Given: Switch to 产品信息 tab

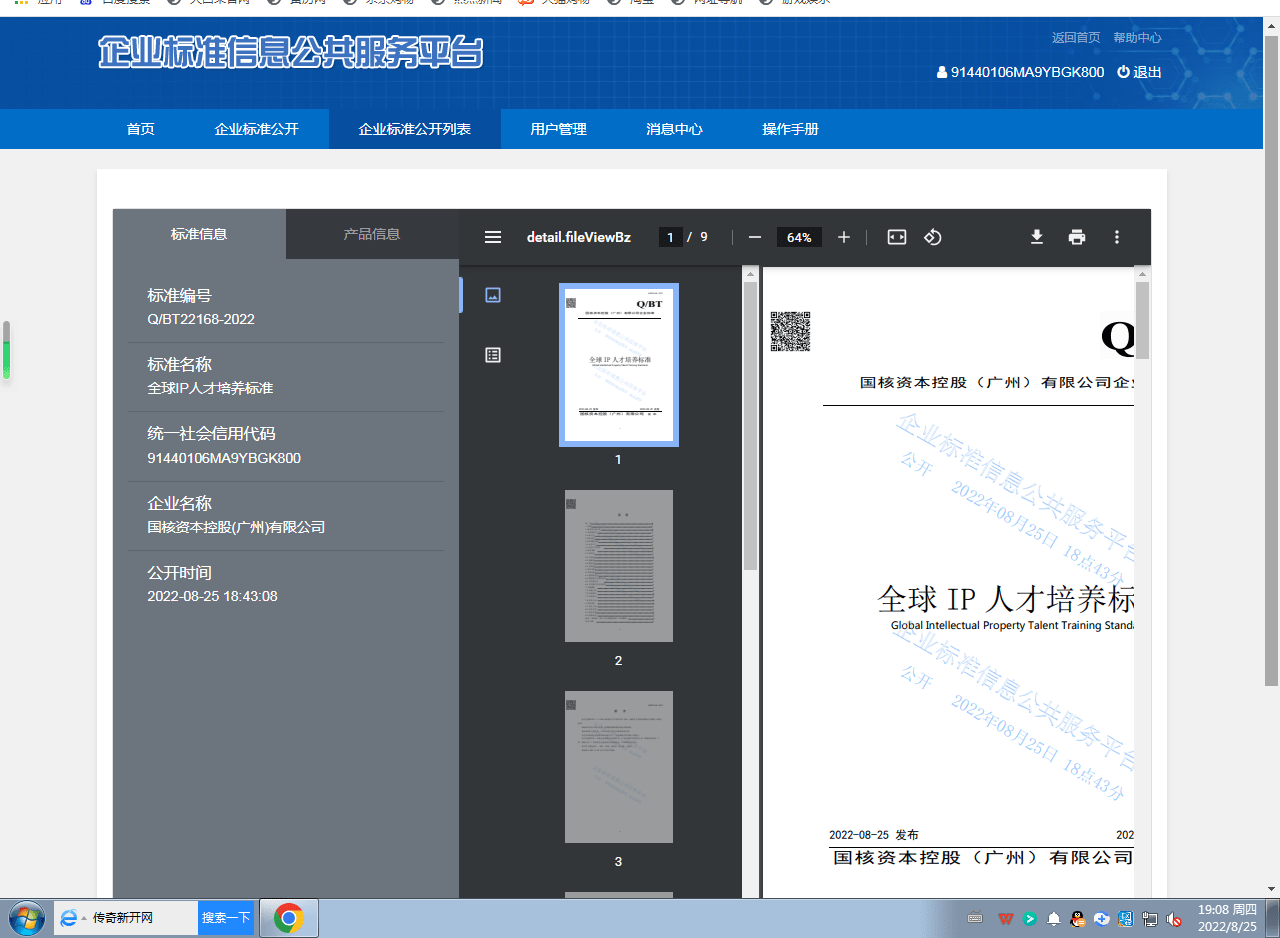Looking at the screenshot, I should click(372, 234).
